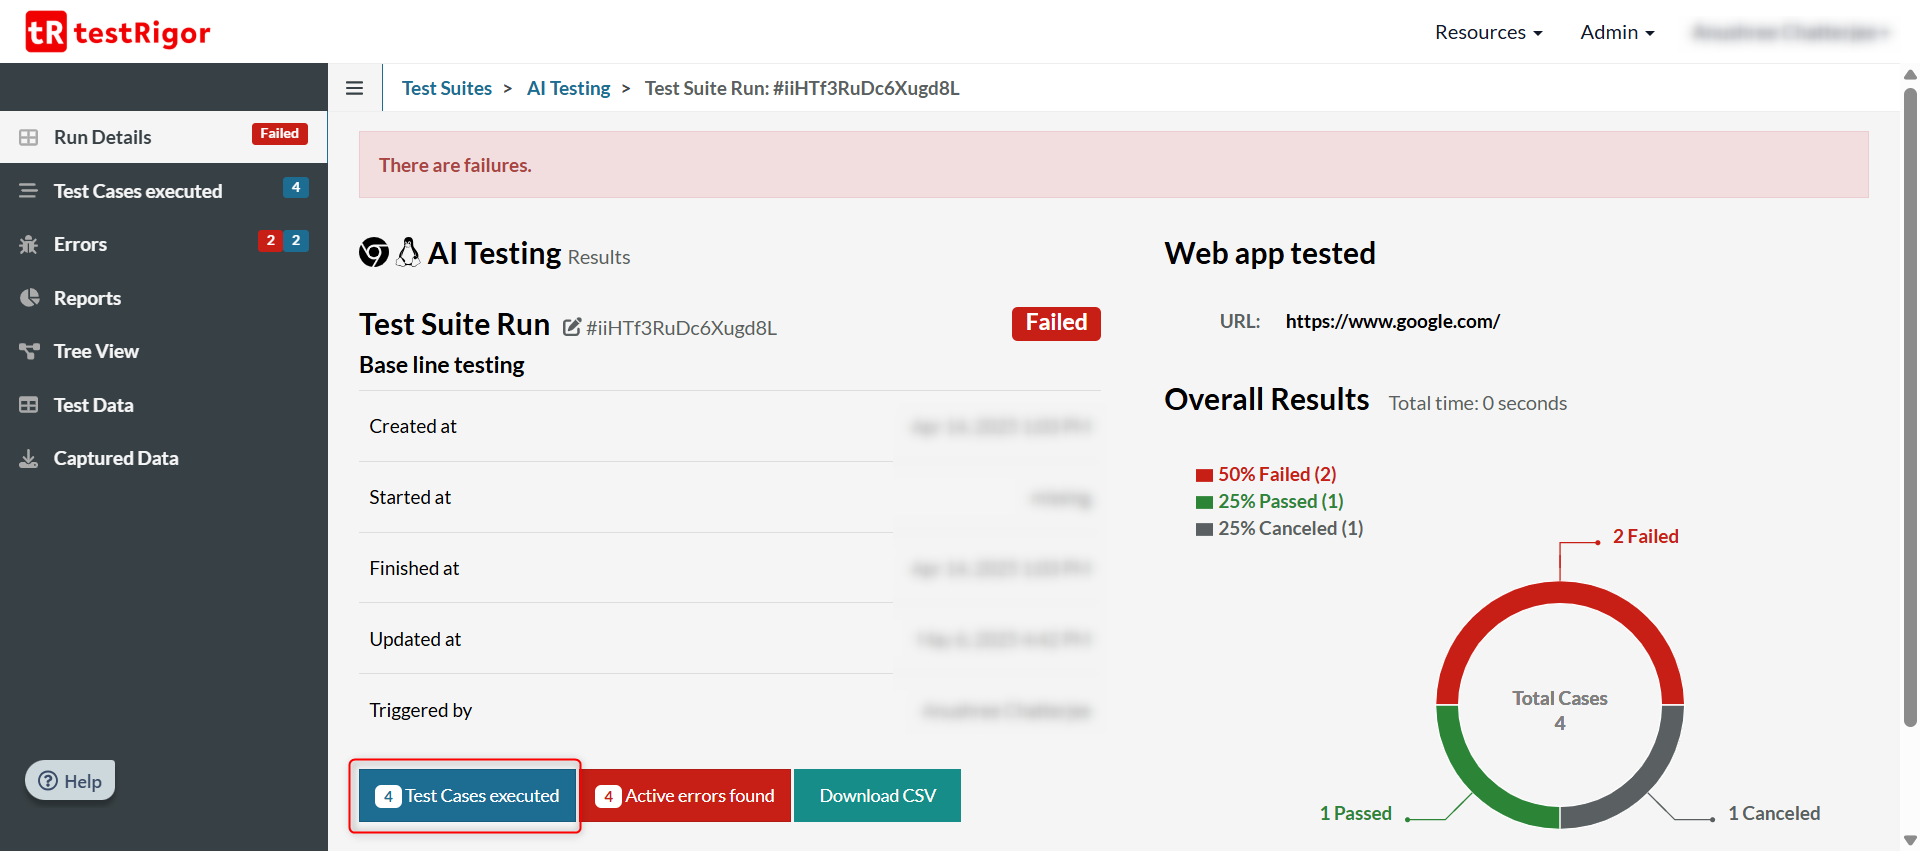The width and height of the screenshot is (1920, 851).
Task: Toggle the hamburger sidebar menu icon
Action: point(354,88)
